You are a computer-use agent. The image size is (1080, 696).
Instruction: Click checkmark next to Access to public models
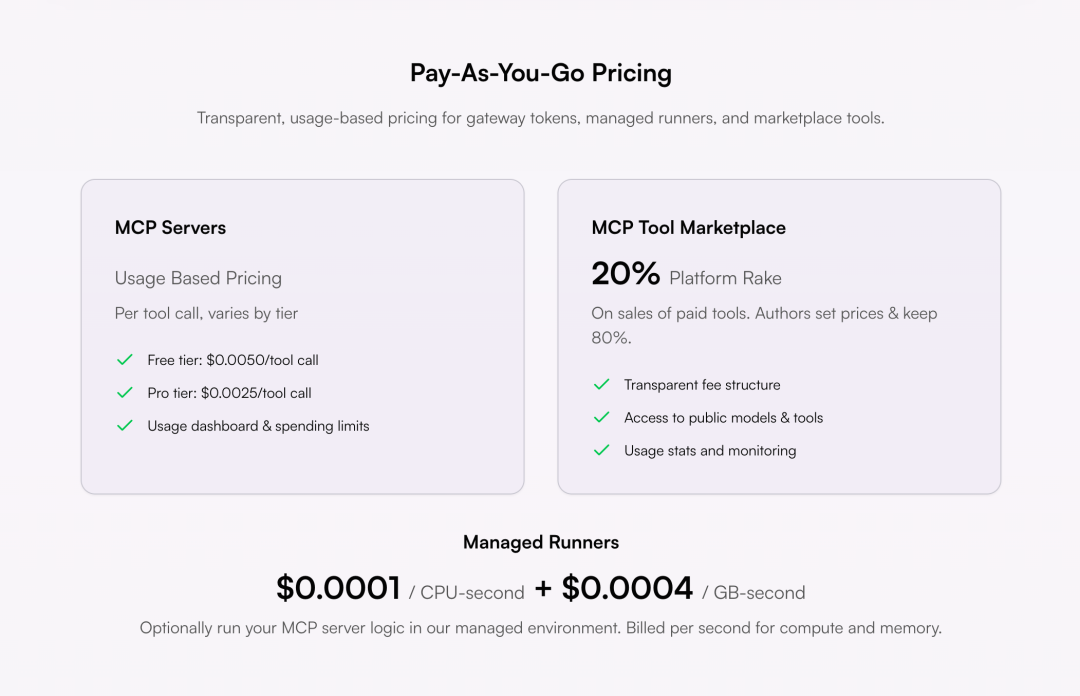point(602,418)
